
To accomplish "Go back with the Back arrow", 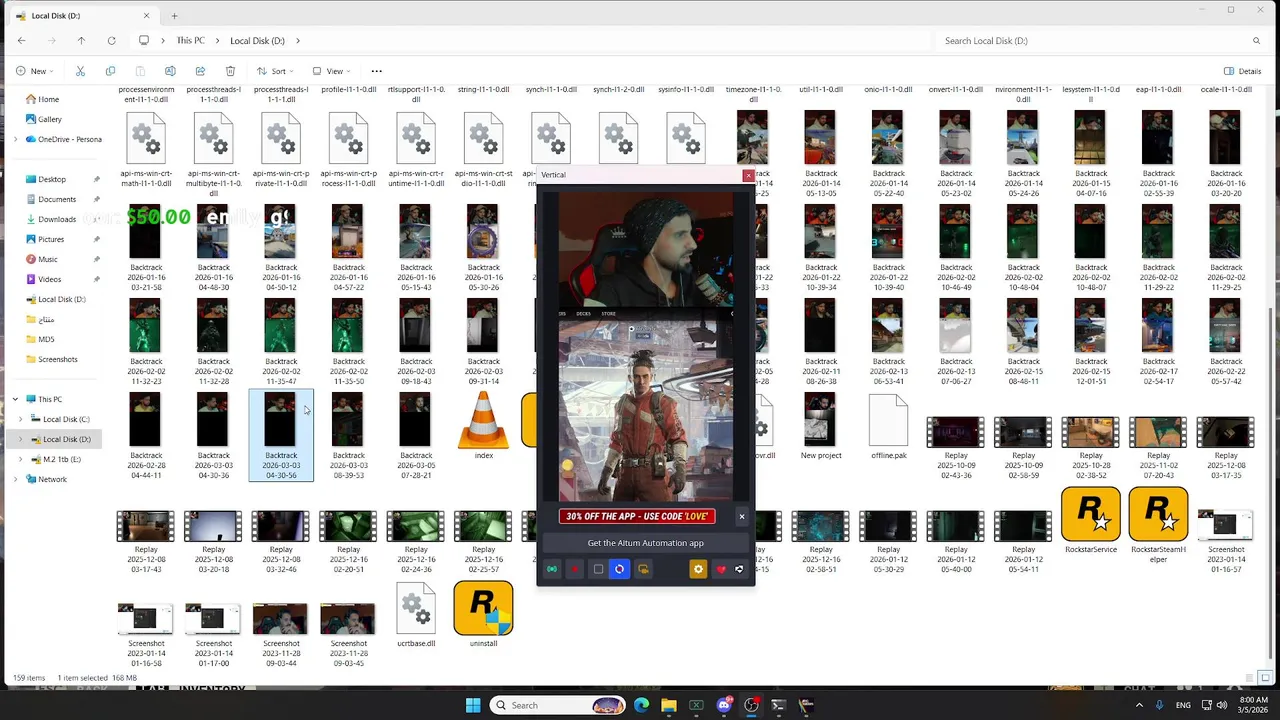I will click(21, 41).
